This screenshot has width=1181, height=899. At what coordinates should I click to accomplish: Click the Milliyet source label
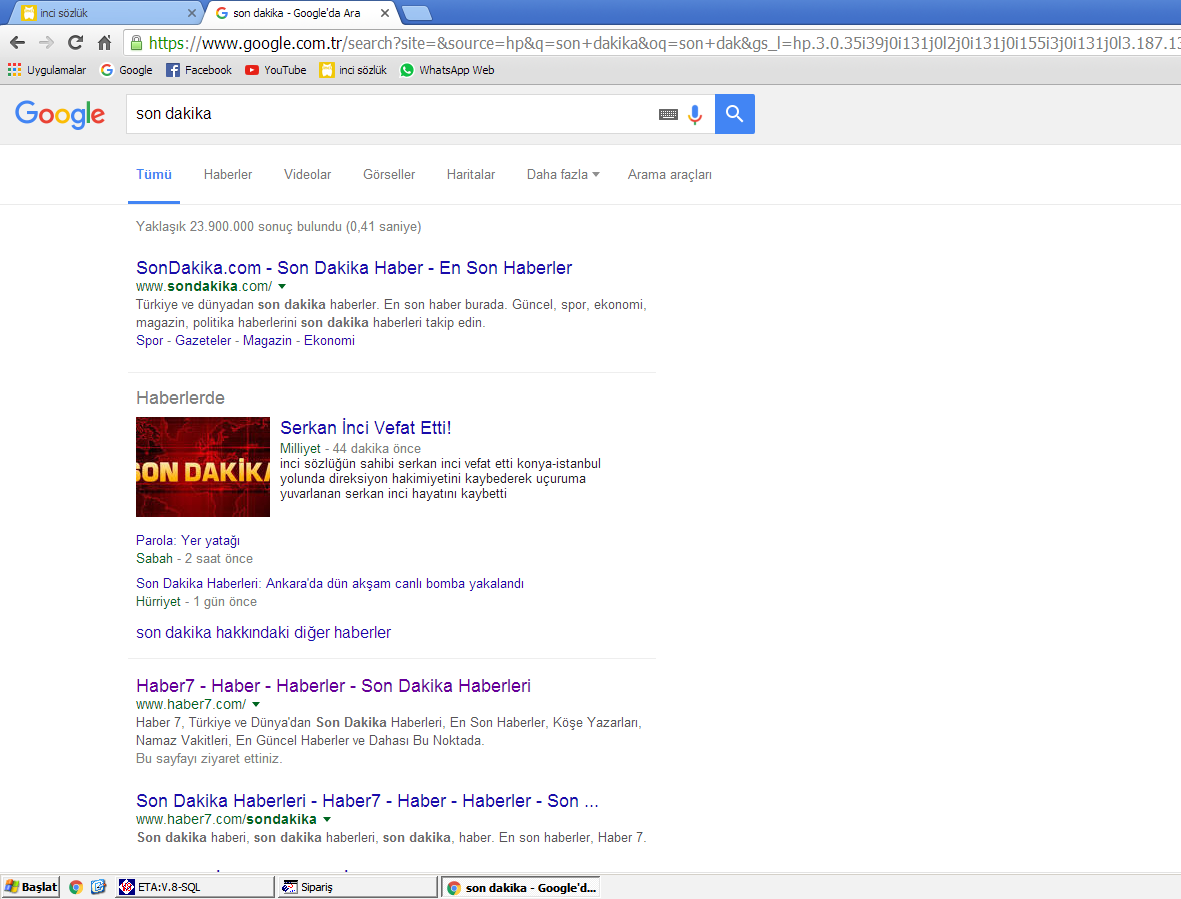pos(300,449)
